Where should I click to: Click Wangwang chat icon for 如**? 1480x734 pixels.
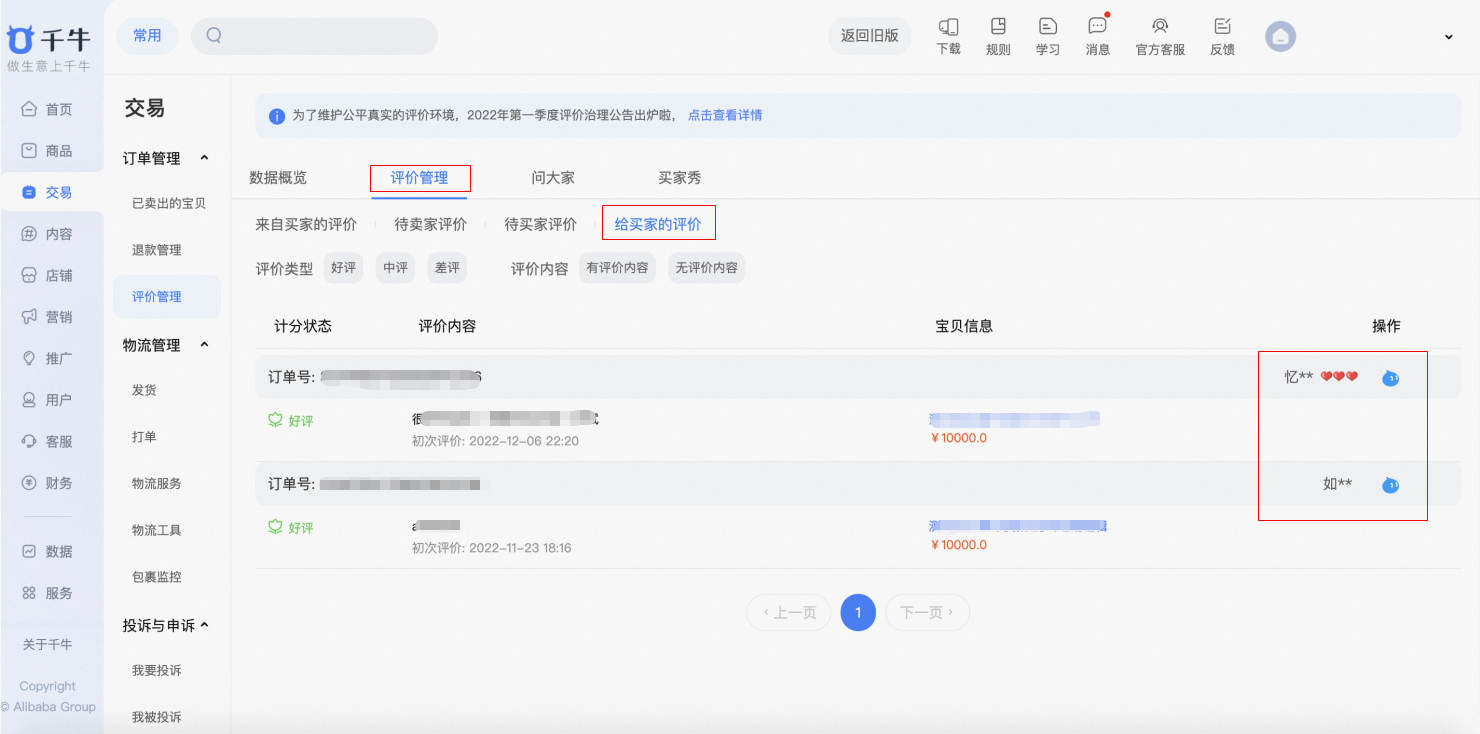coord(1390,485)
